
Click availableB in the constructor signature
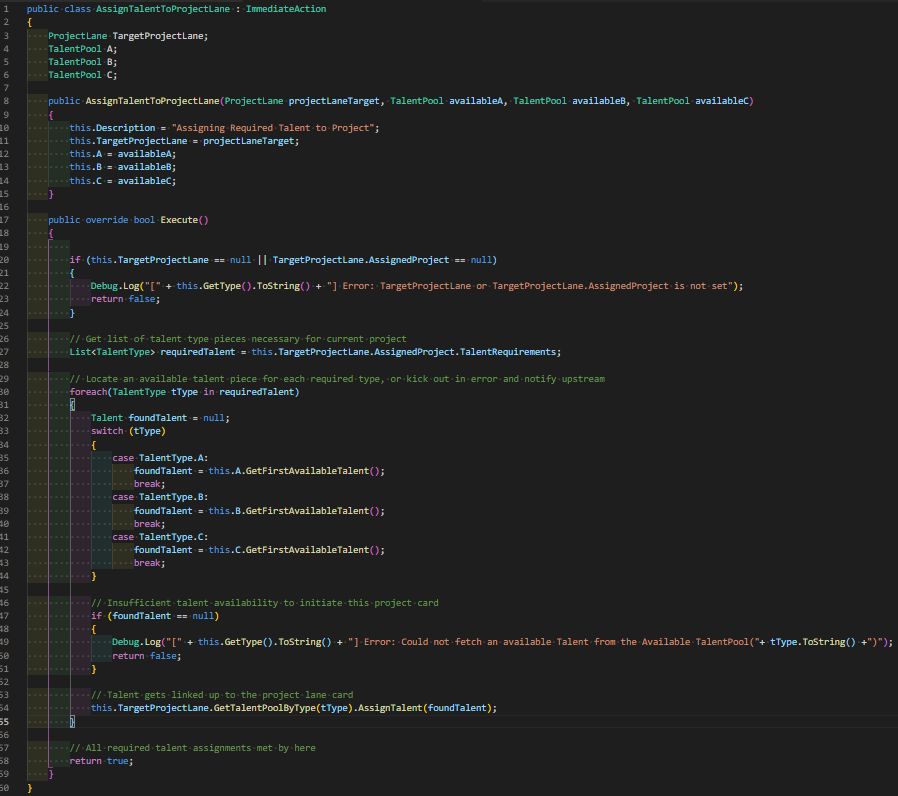[x=599, y=101]
